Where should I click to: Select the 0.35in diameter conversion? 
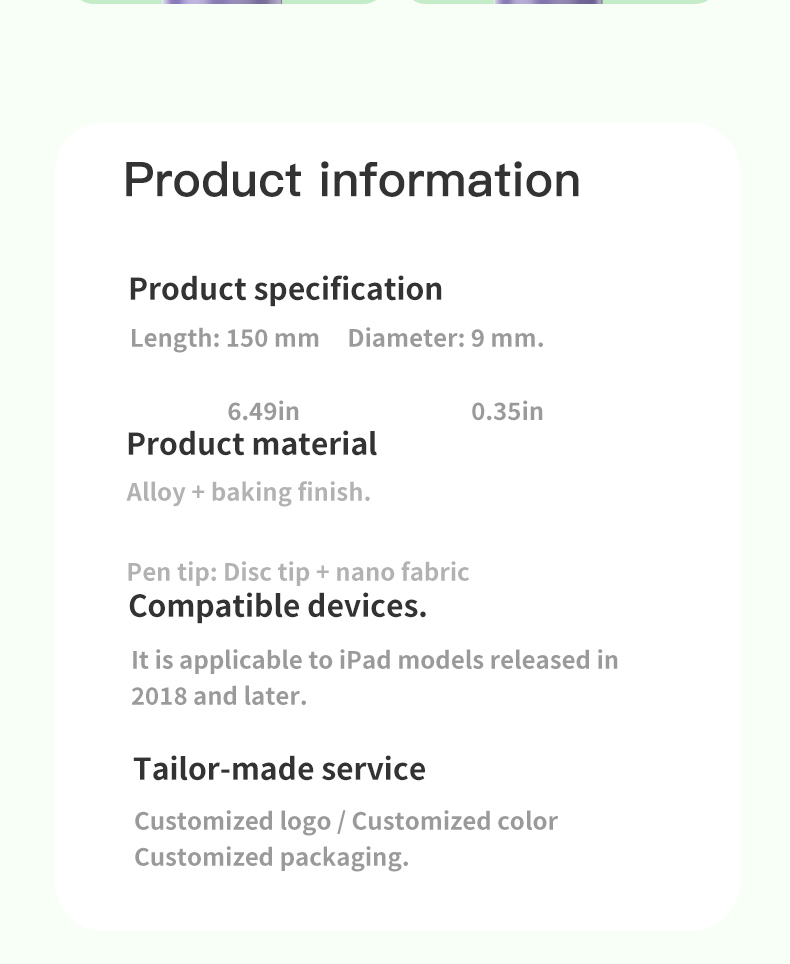[507, 411]
